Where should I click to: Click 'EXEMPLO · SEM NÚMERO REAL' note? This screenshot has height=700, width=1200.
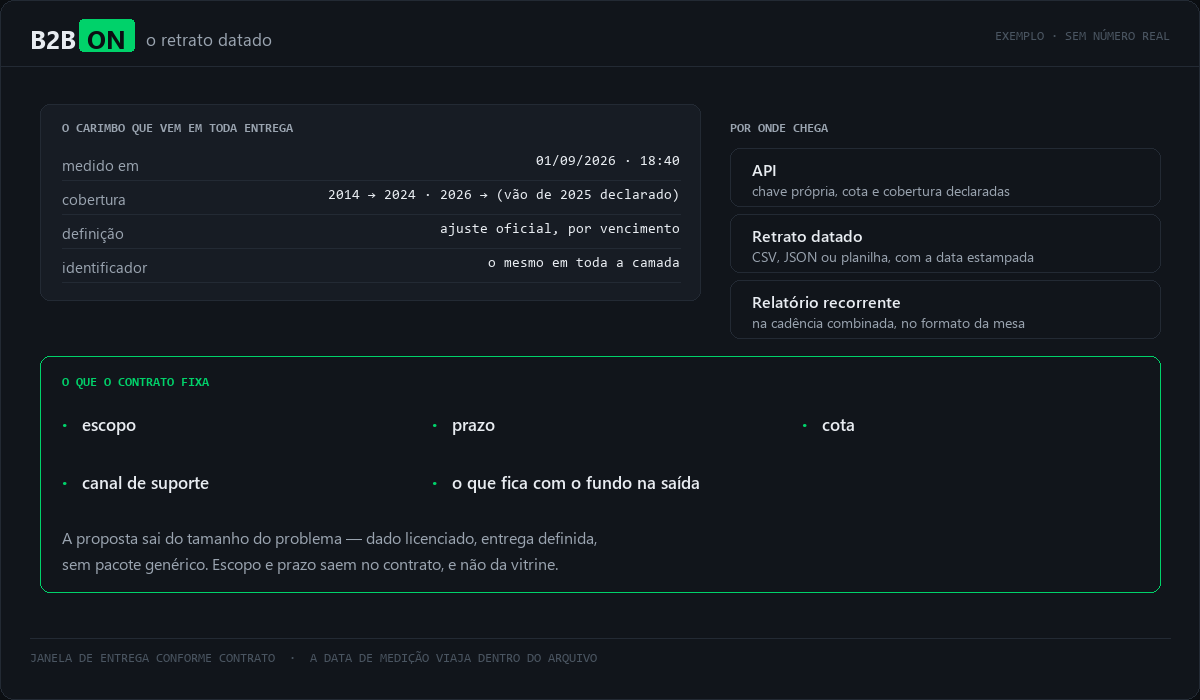pos(1082,36)
